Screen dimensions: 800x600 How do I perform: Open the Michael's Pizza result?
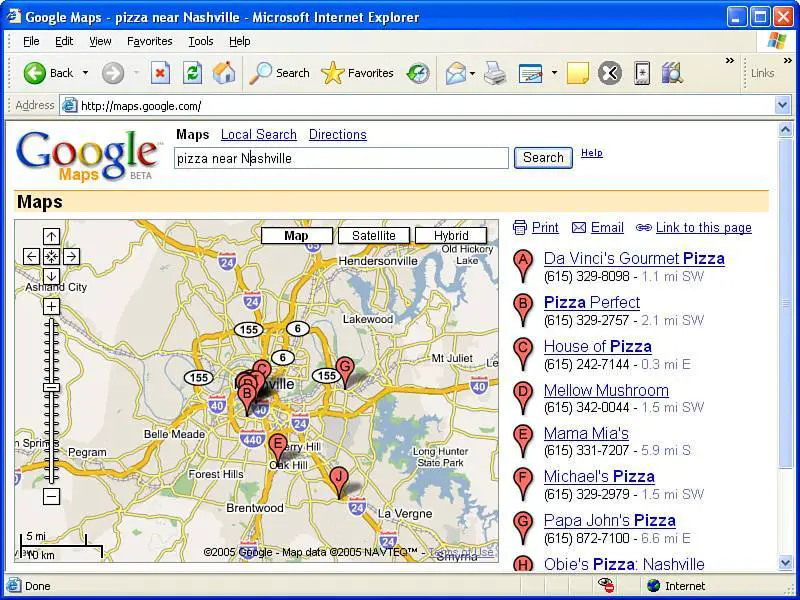pos(599,477)
